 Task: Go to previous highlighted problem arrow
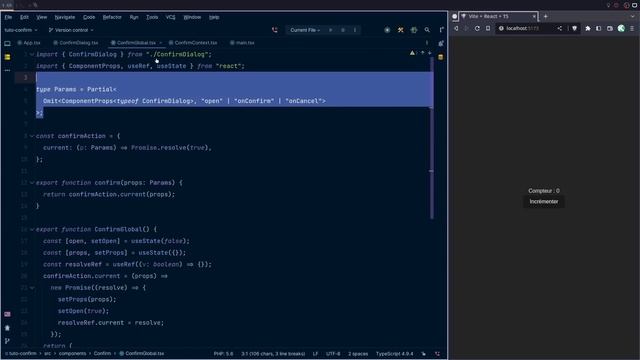point(422,53)
